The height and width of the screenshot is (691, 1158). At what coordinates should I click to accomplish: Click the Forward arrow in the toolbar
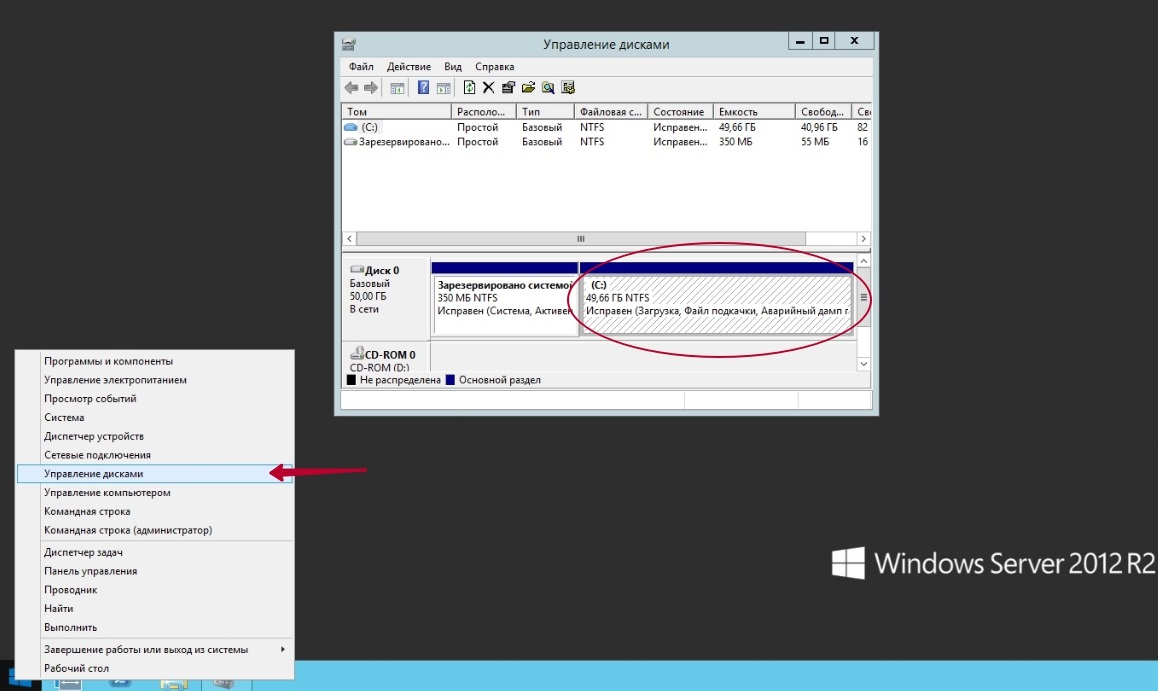tap(370, 88)
